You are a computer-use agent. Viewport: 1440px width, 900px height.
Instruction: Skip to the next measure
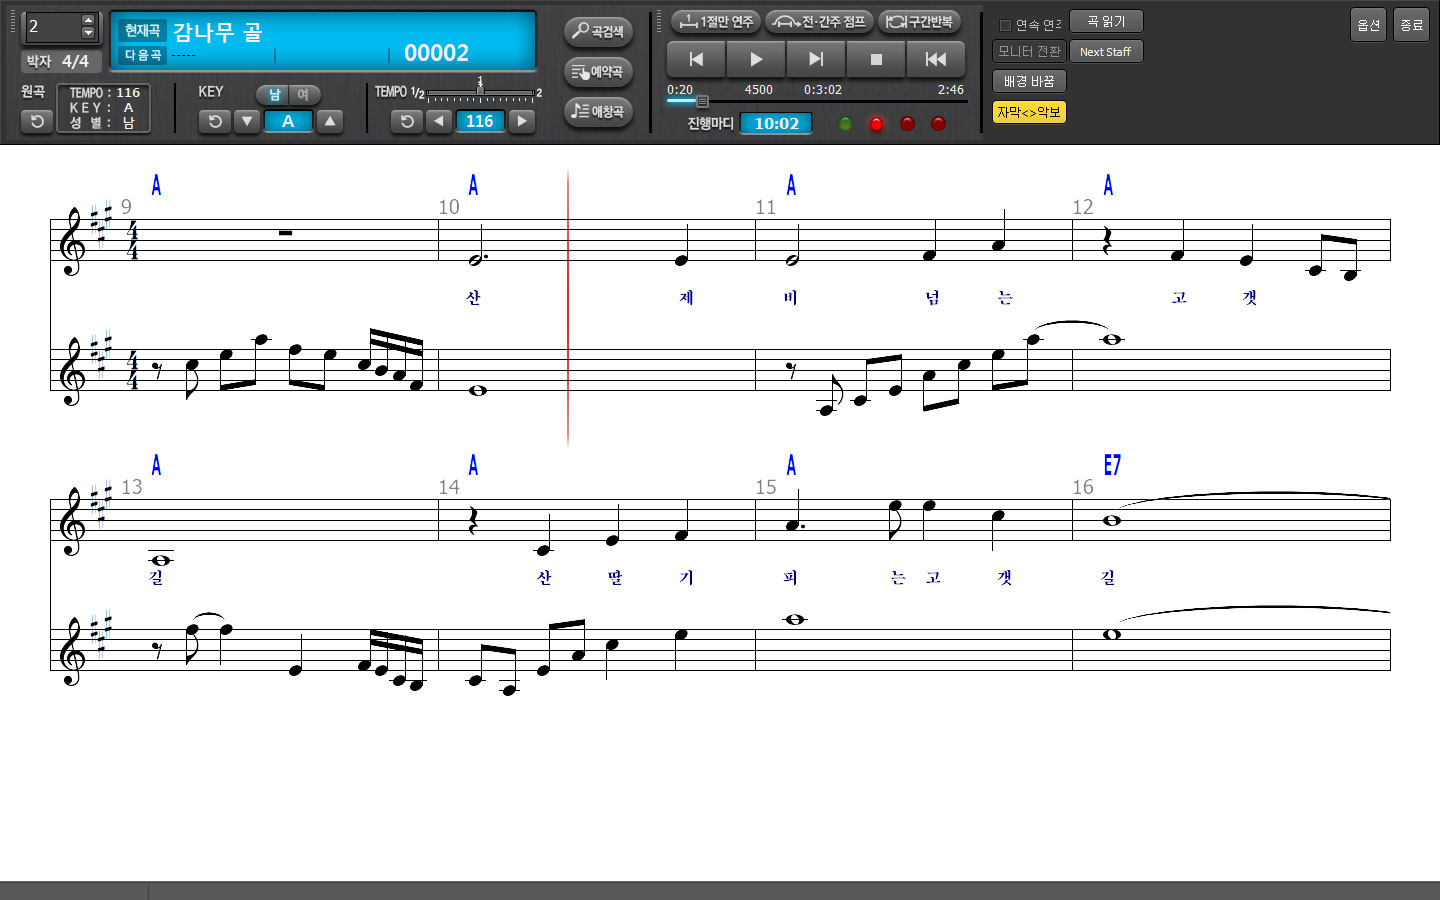816,59
